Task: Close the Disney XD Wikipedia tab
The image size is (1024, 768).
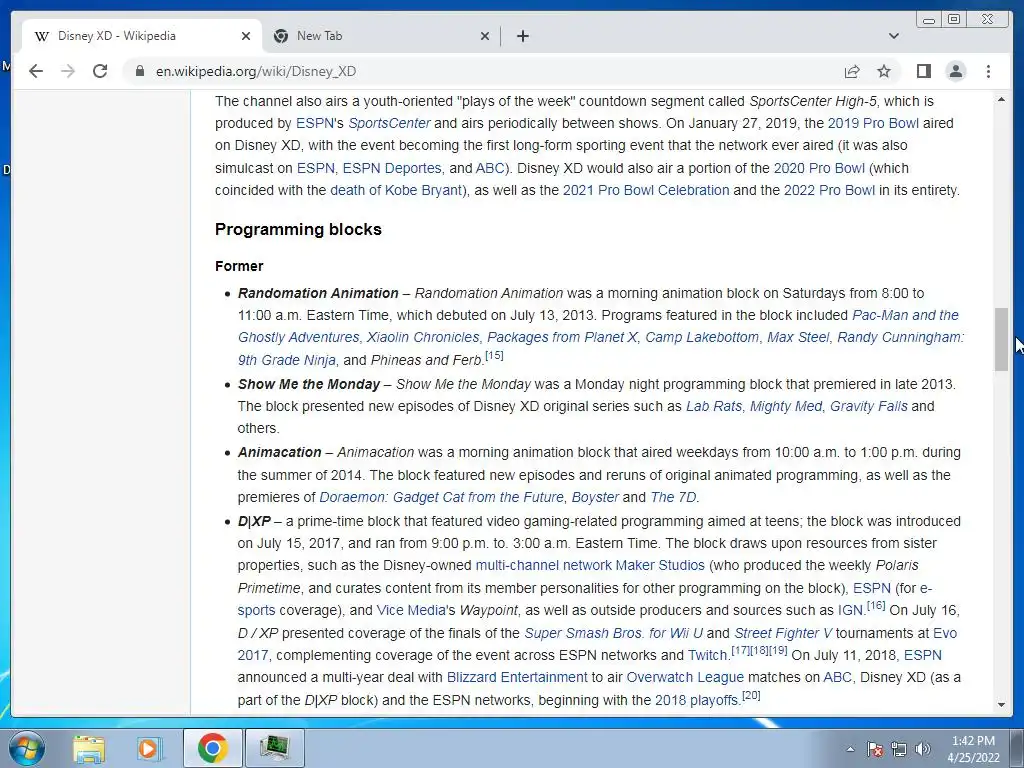Action: [246, 36]
